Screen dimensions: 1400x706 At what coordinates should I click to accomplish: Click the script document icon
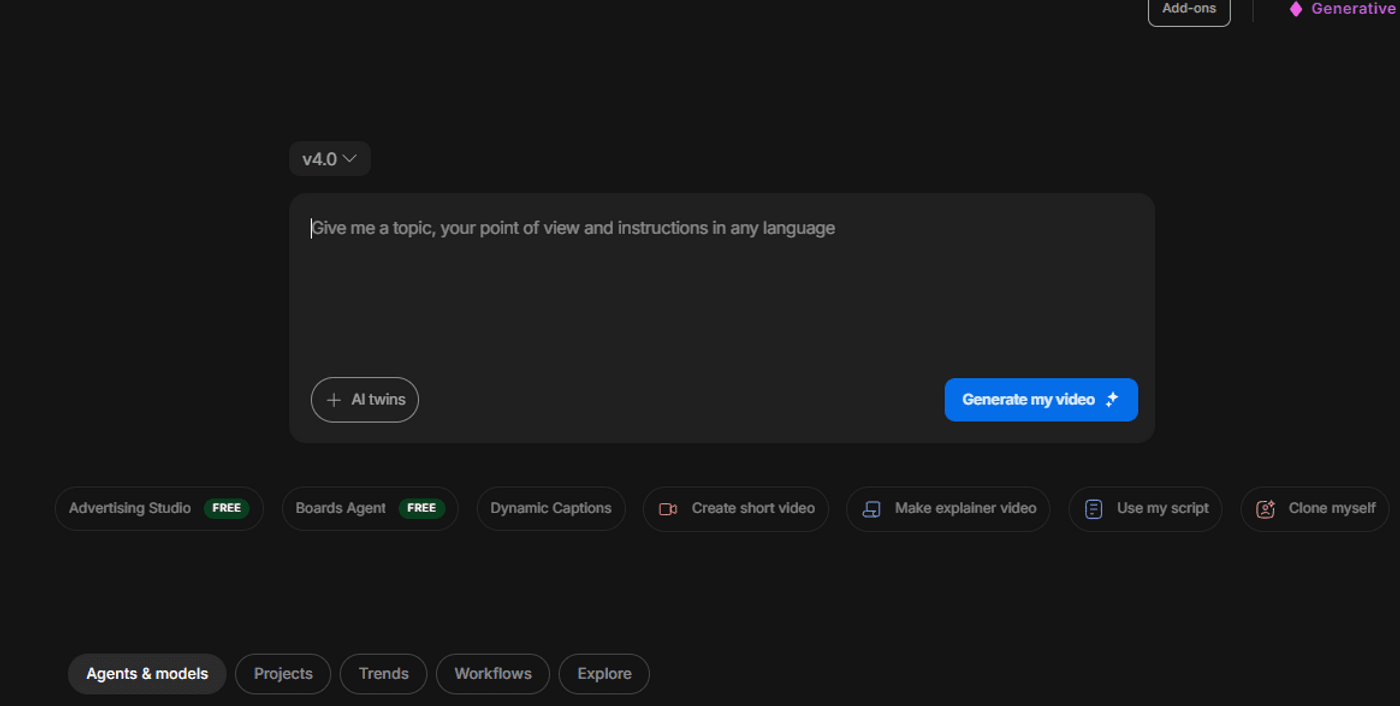point(1094,509)
